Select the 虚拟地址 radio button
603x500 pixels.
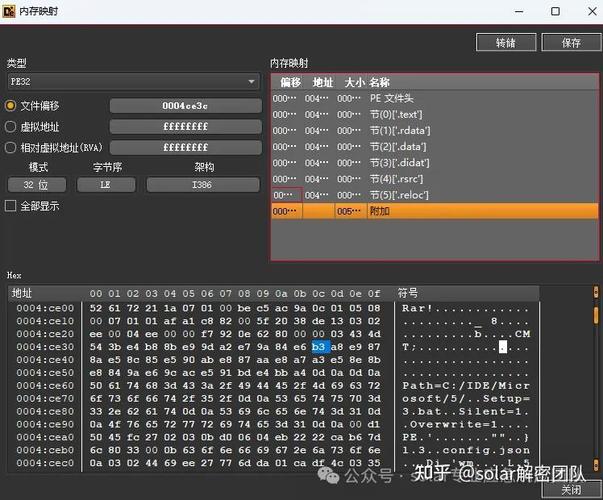coord(10,127)
